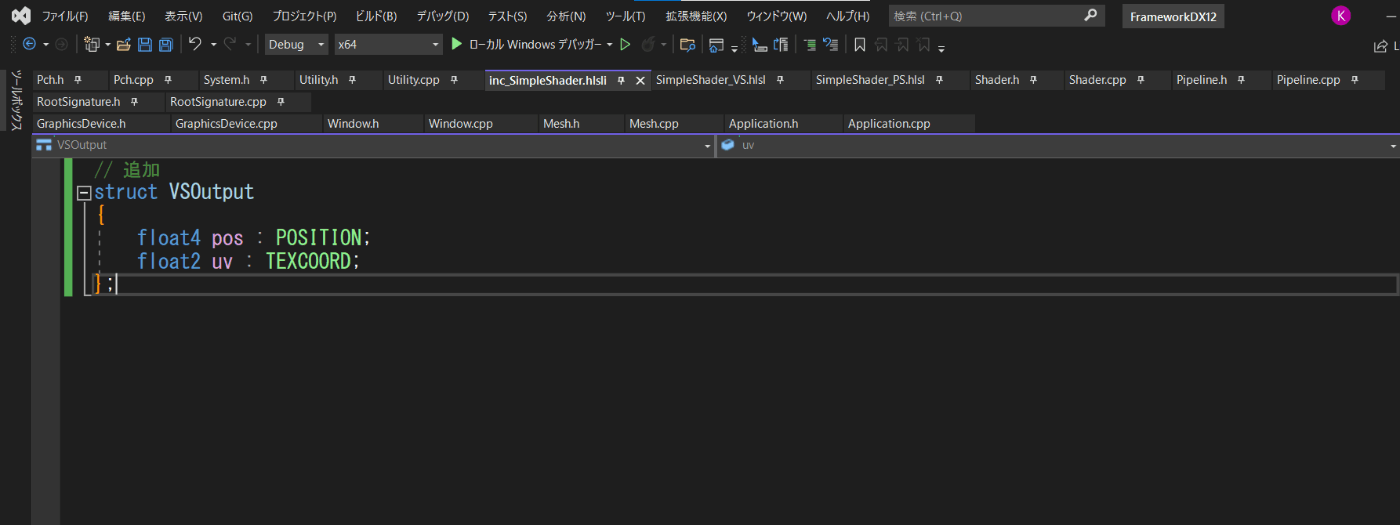
Task: Open the Undo history dropdown arrow
Action: coord(214,45)
